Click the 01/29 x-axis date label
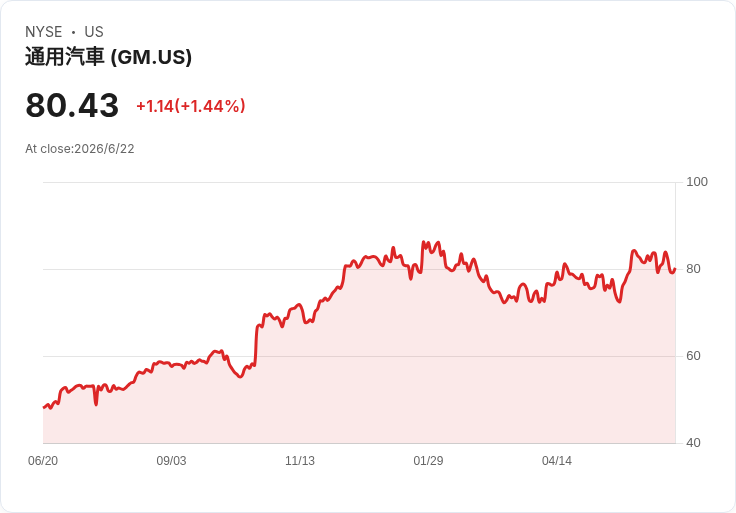Screen dimensions: 736x513 (428, 461)
